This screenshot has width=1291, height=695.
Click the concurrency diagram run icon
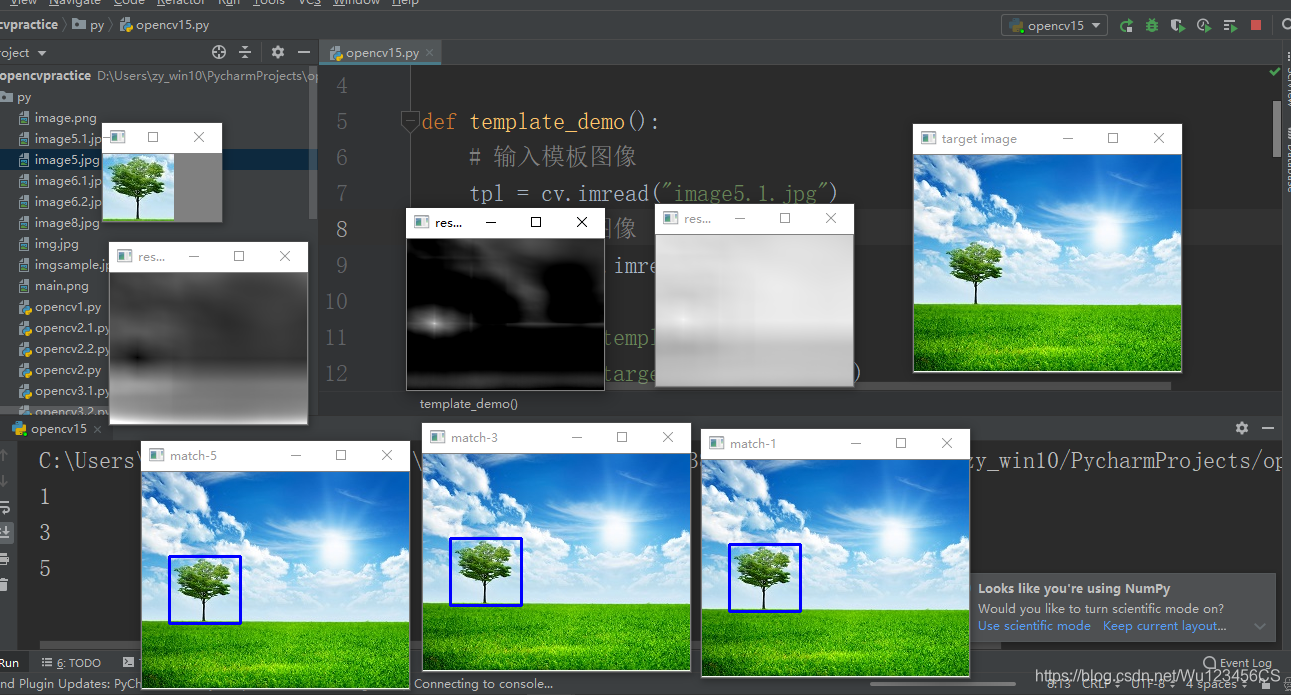point(1229,26)
